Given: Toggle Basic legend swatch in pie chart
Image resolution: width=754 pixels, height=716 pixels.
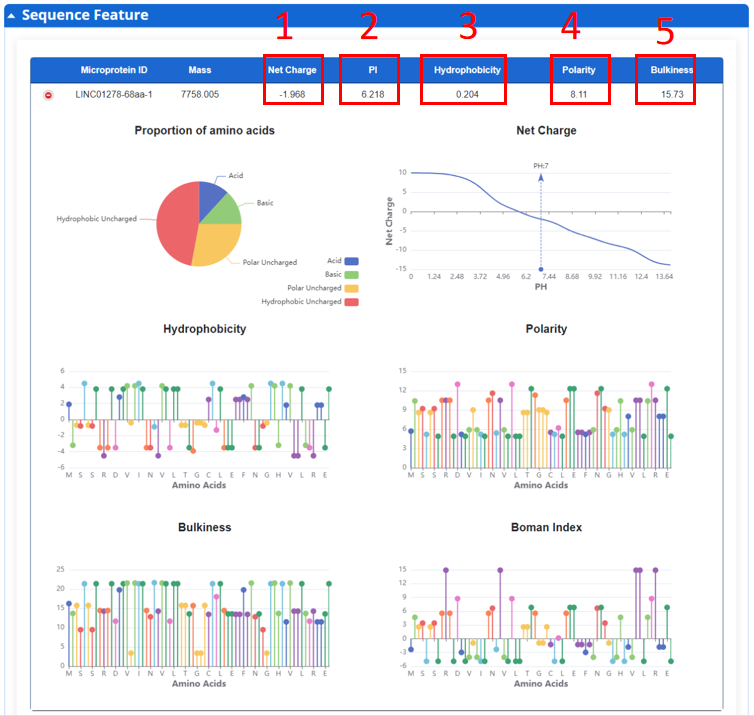Looking at the screenshot, I should pos(351,274).
